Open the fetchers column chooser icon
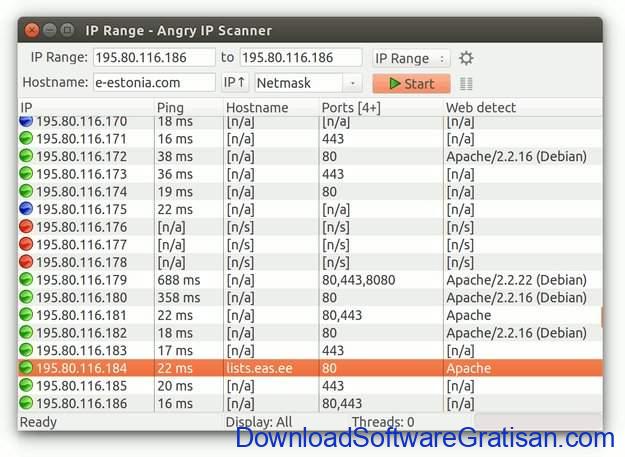The image size is (625, 457). tap(466, 84)
